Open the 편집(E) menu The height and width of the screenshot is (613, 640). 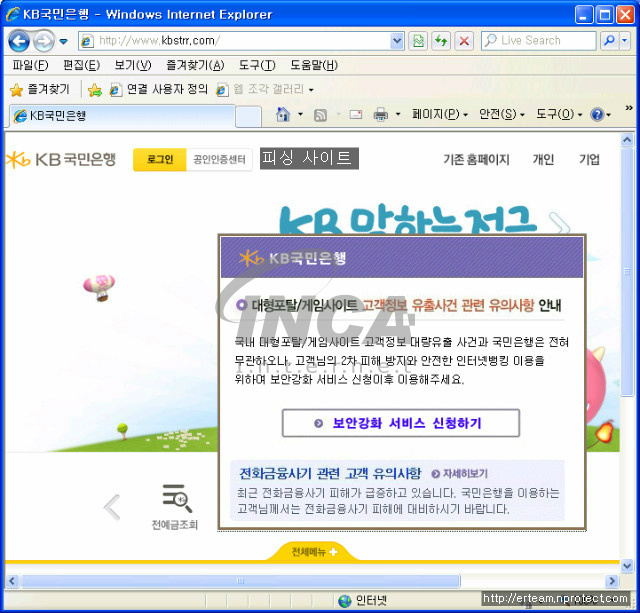[x=81, y=65]
